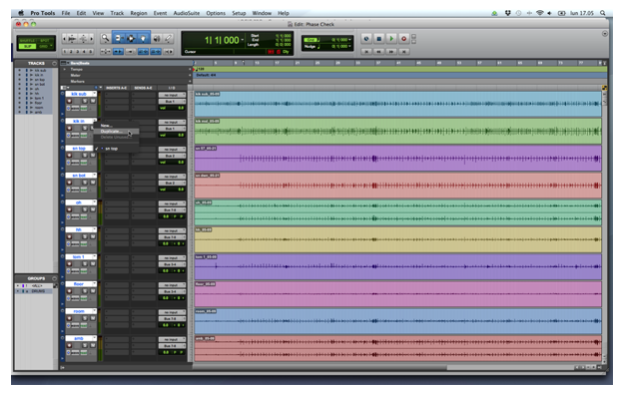Click the Apple menu icon
634x396 pixels.
coord(21,13)
